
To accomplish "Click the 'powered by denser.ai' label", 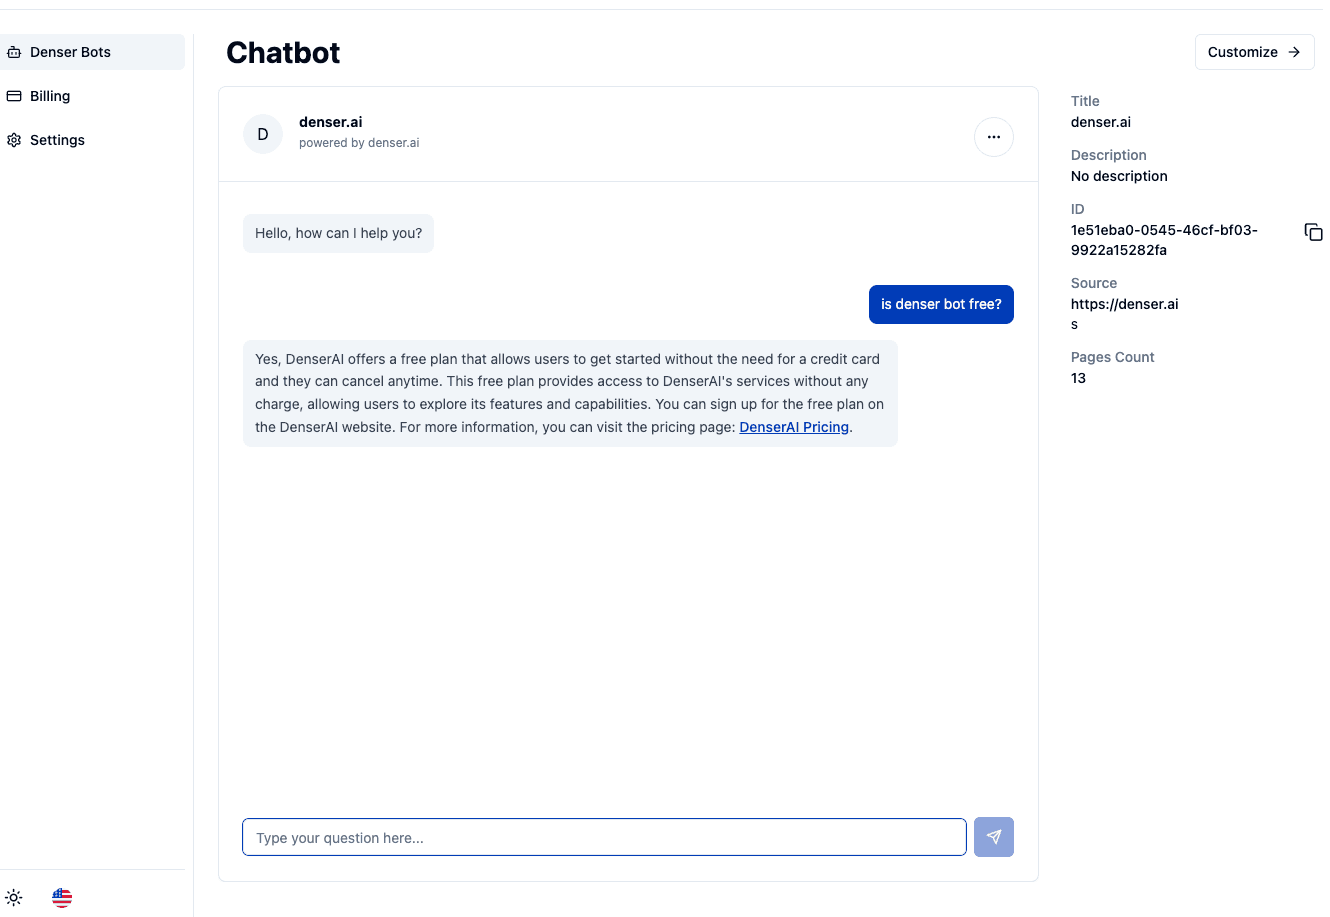I will coord(358,142).
